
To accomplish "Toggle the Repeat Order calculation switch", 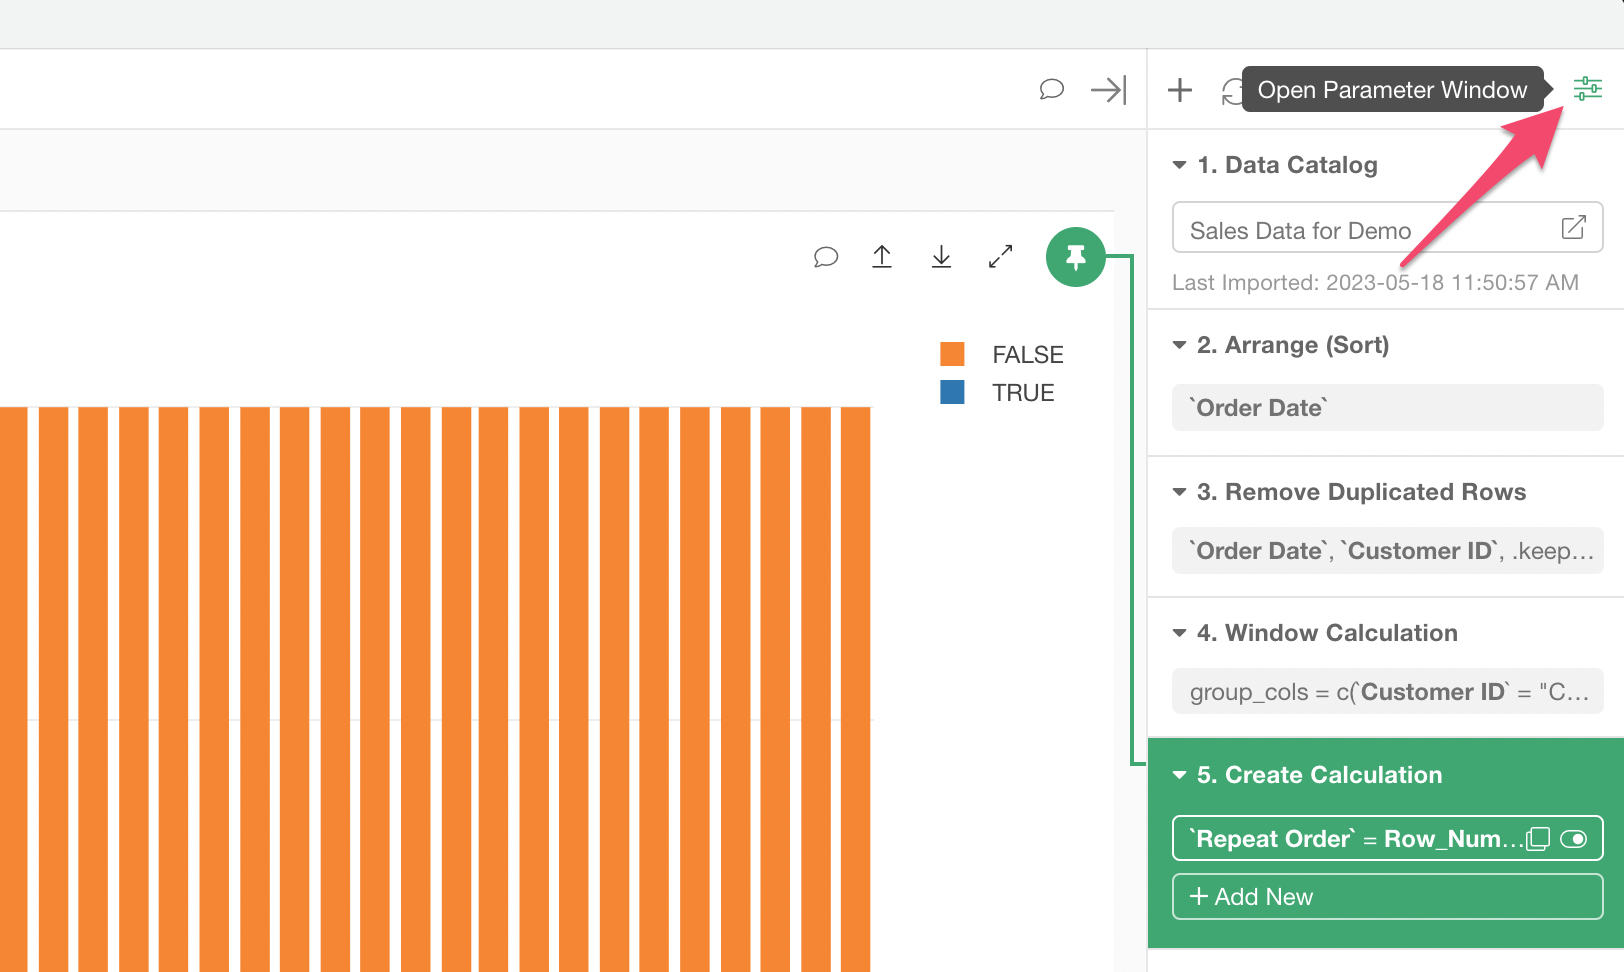I will click(1573, 839).
